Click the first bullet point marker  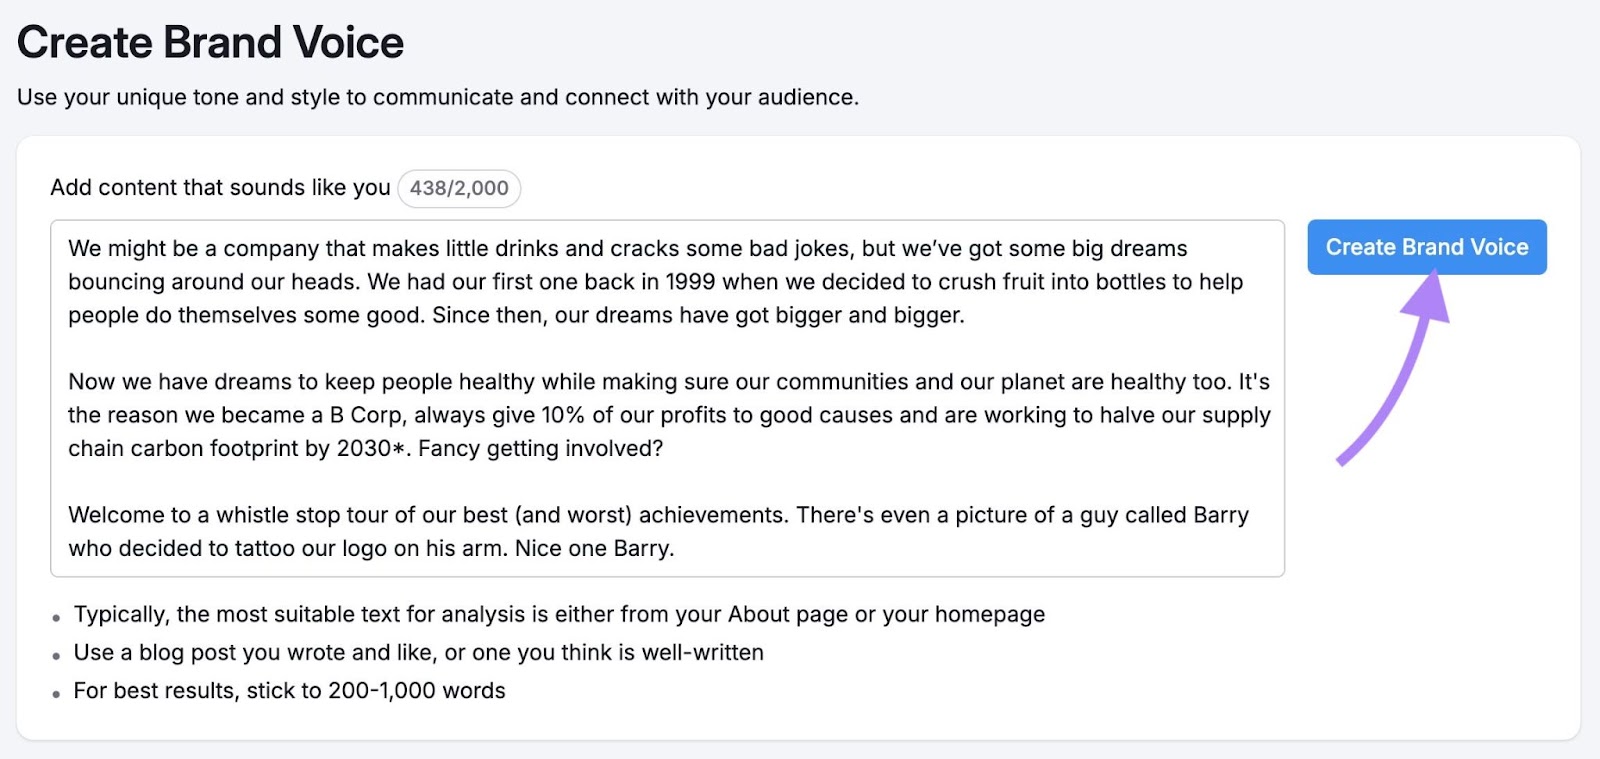(55, 616)
